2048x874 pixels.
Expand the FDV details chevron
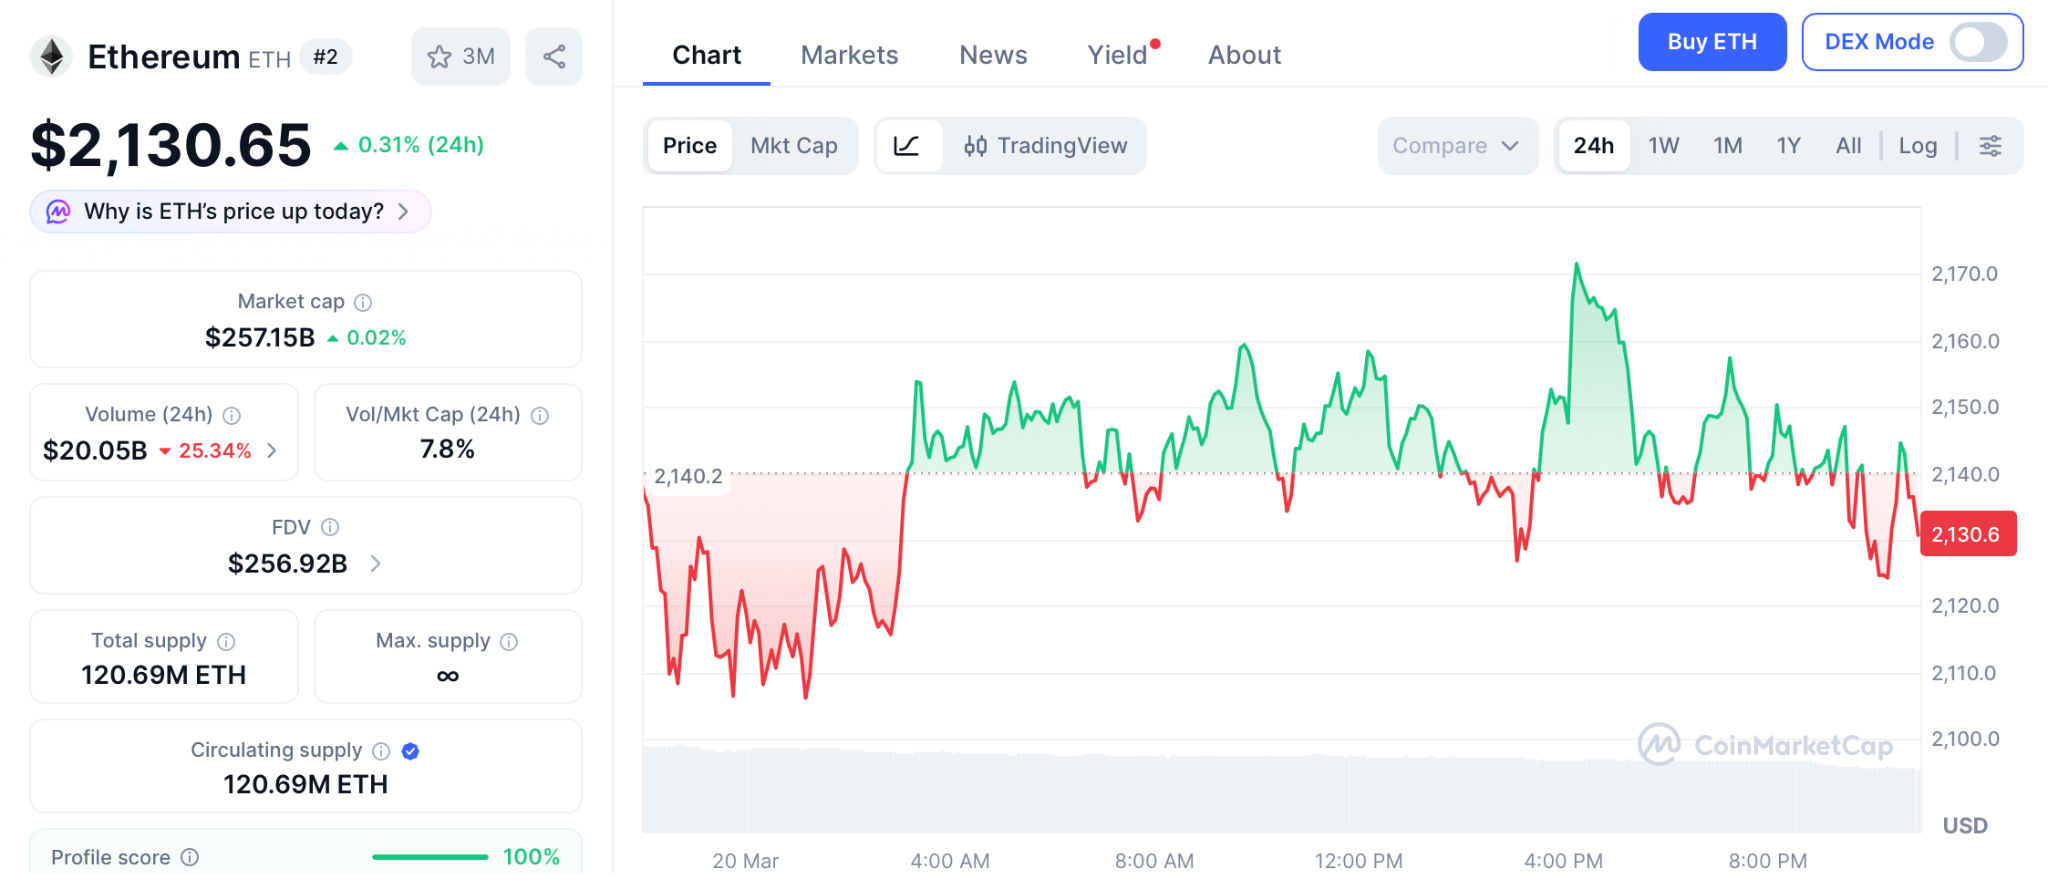(376, 564)
